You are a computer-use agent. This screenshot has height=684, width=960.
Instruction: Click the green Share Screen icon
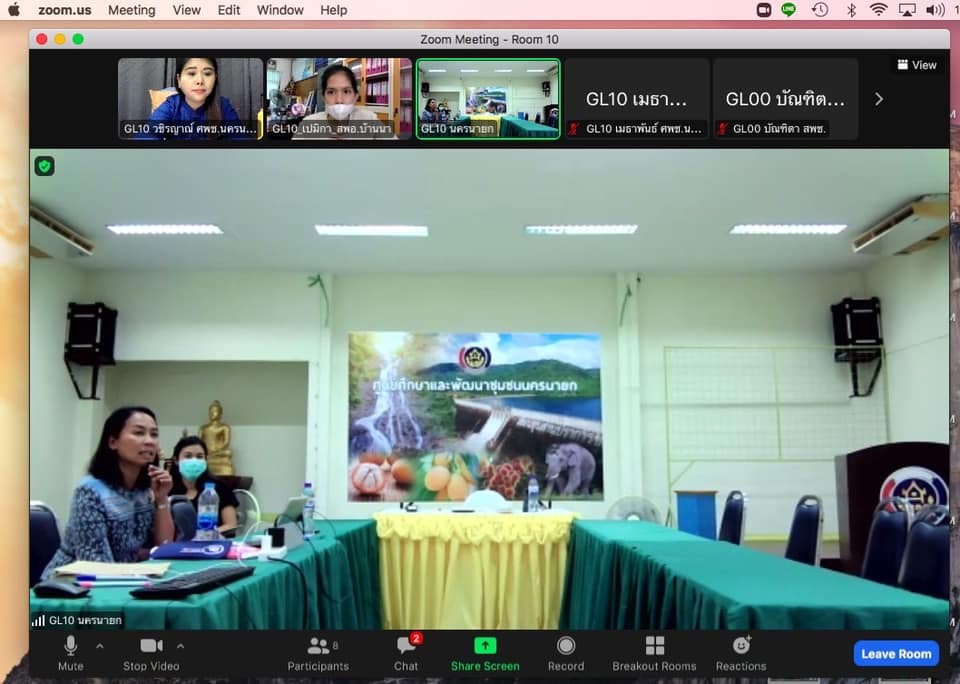[485, 646]
